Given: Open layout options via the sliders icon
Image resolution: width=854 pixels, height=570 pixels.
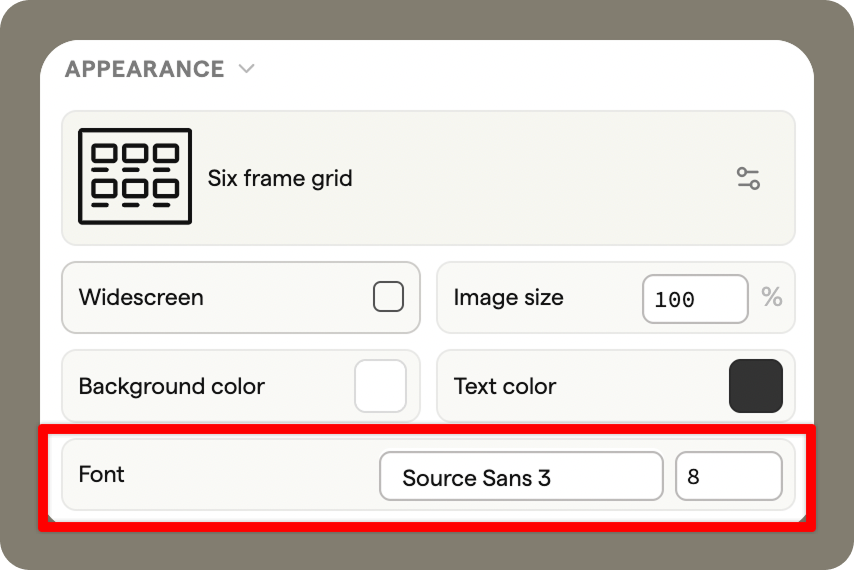Looking at the screenshot, I should pos(747,179).
